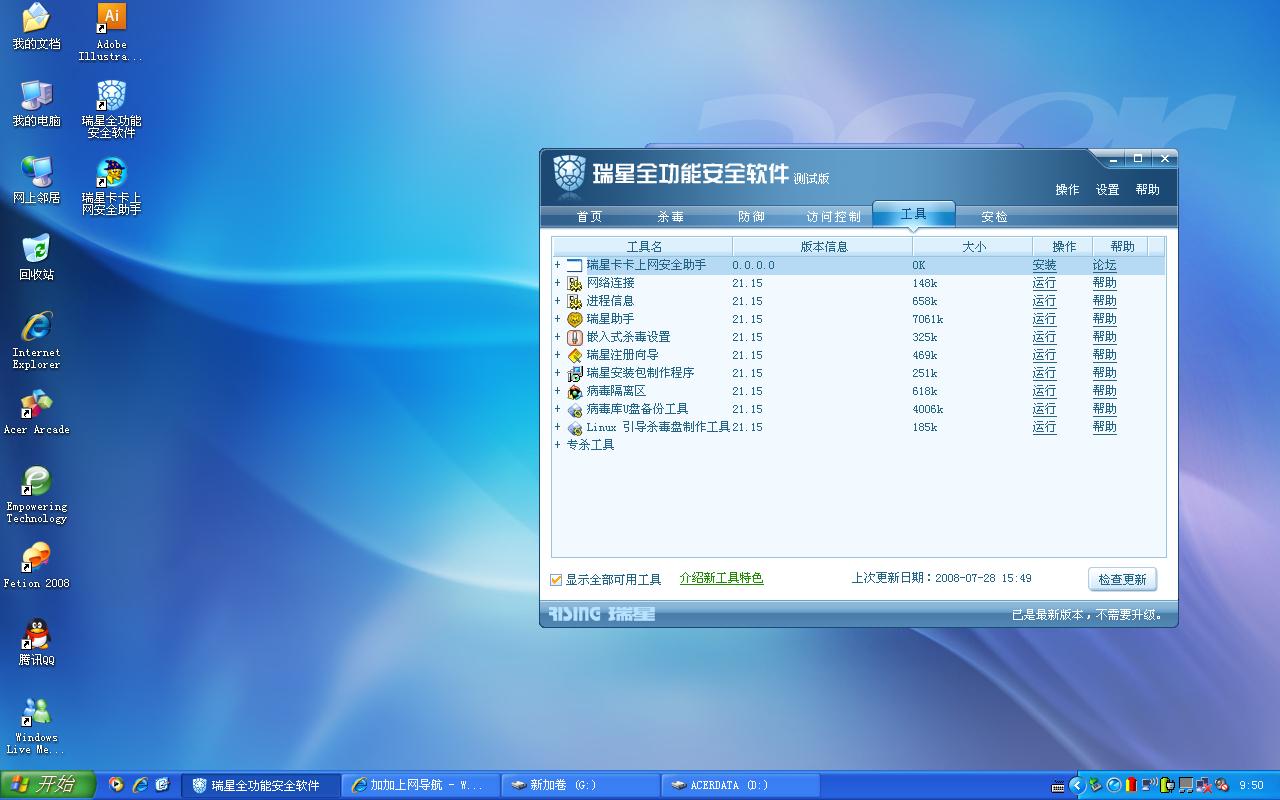The height and width of the screenshot is (800, 1280).
Task: Sort by the 工具名 column header
Action: [x=643, y=246]
